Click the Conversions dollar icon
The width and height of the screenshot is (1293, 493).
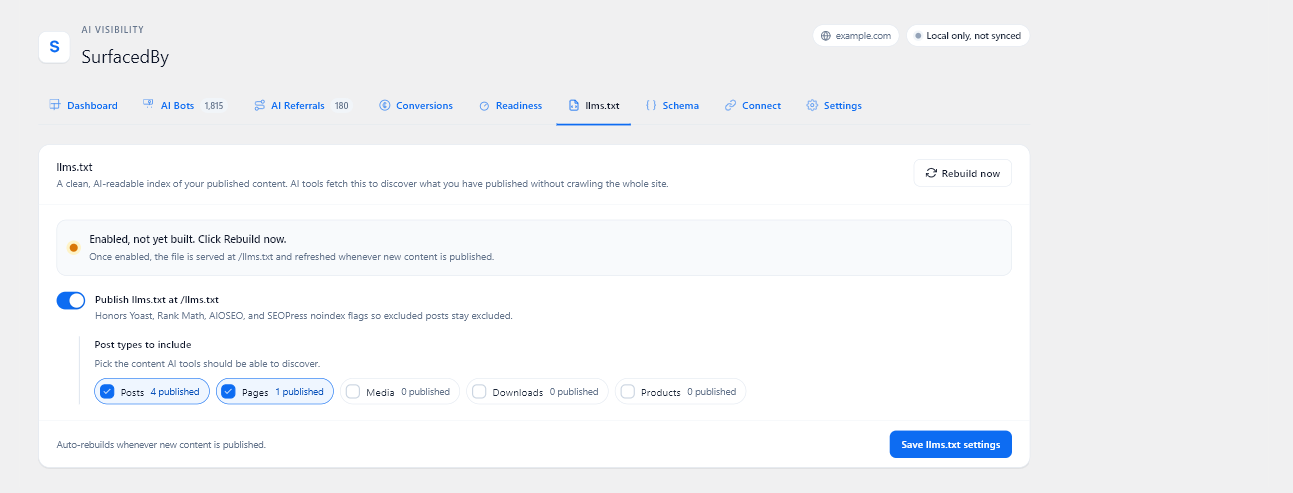pyautogui.click(x=384, y=105)
